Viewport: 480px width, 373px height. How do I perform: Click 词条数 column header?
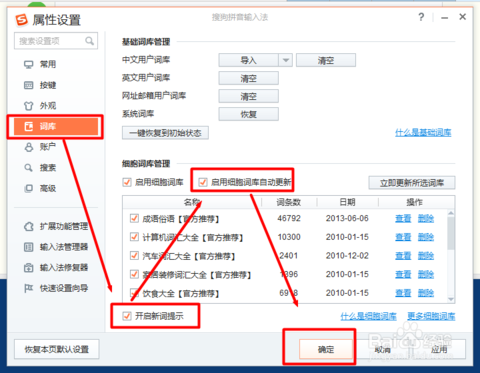(x=289, y=202)
